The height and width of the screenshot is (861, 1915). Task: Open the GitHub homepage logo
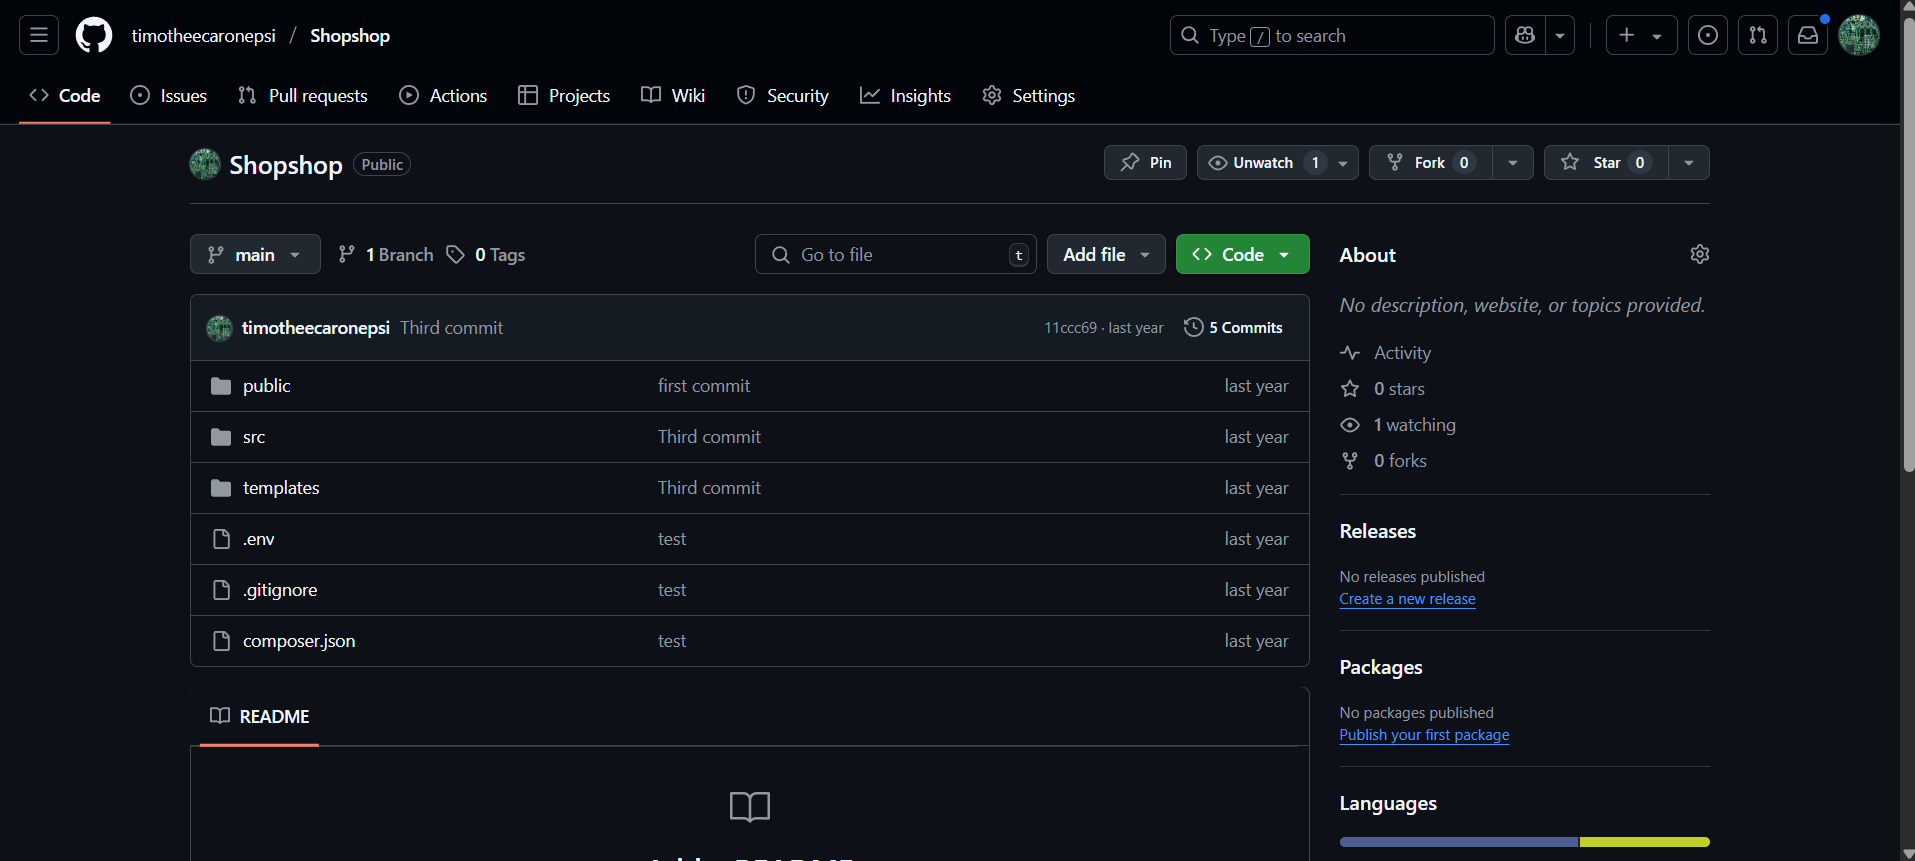pos(94,36)
